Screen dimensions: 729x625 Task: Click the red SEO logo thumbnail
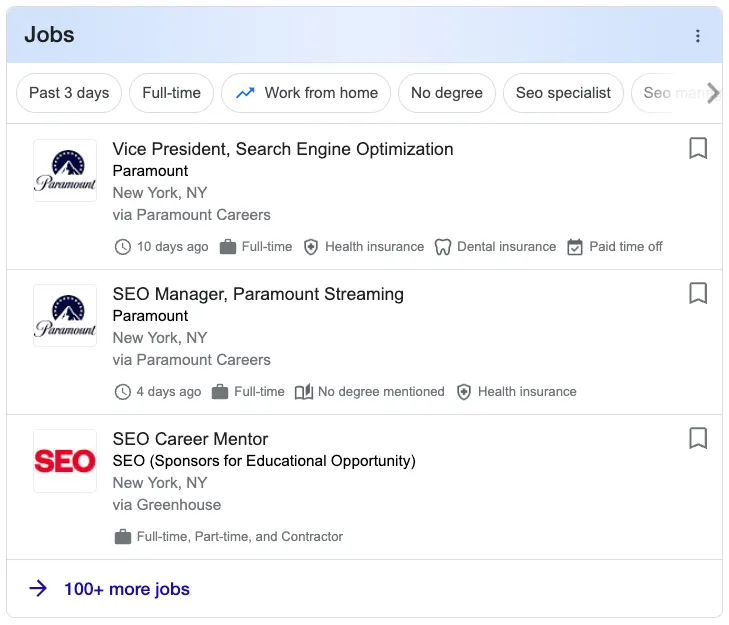coord(65,461)
